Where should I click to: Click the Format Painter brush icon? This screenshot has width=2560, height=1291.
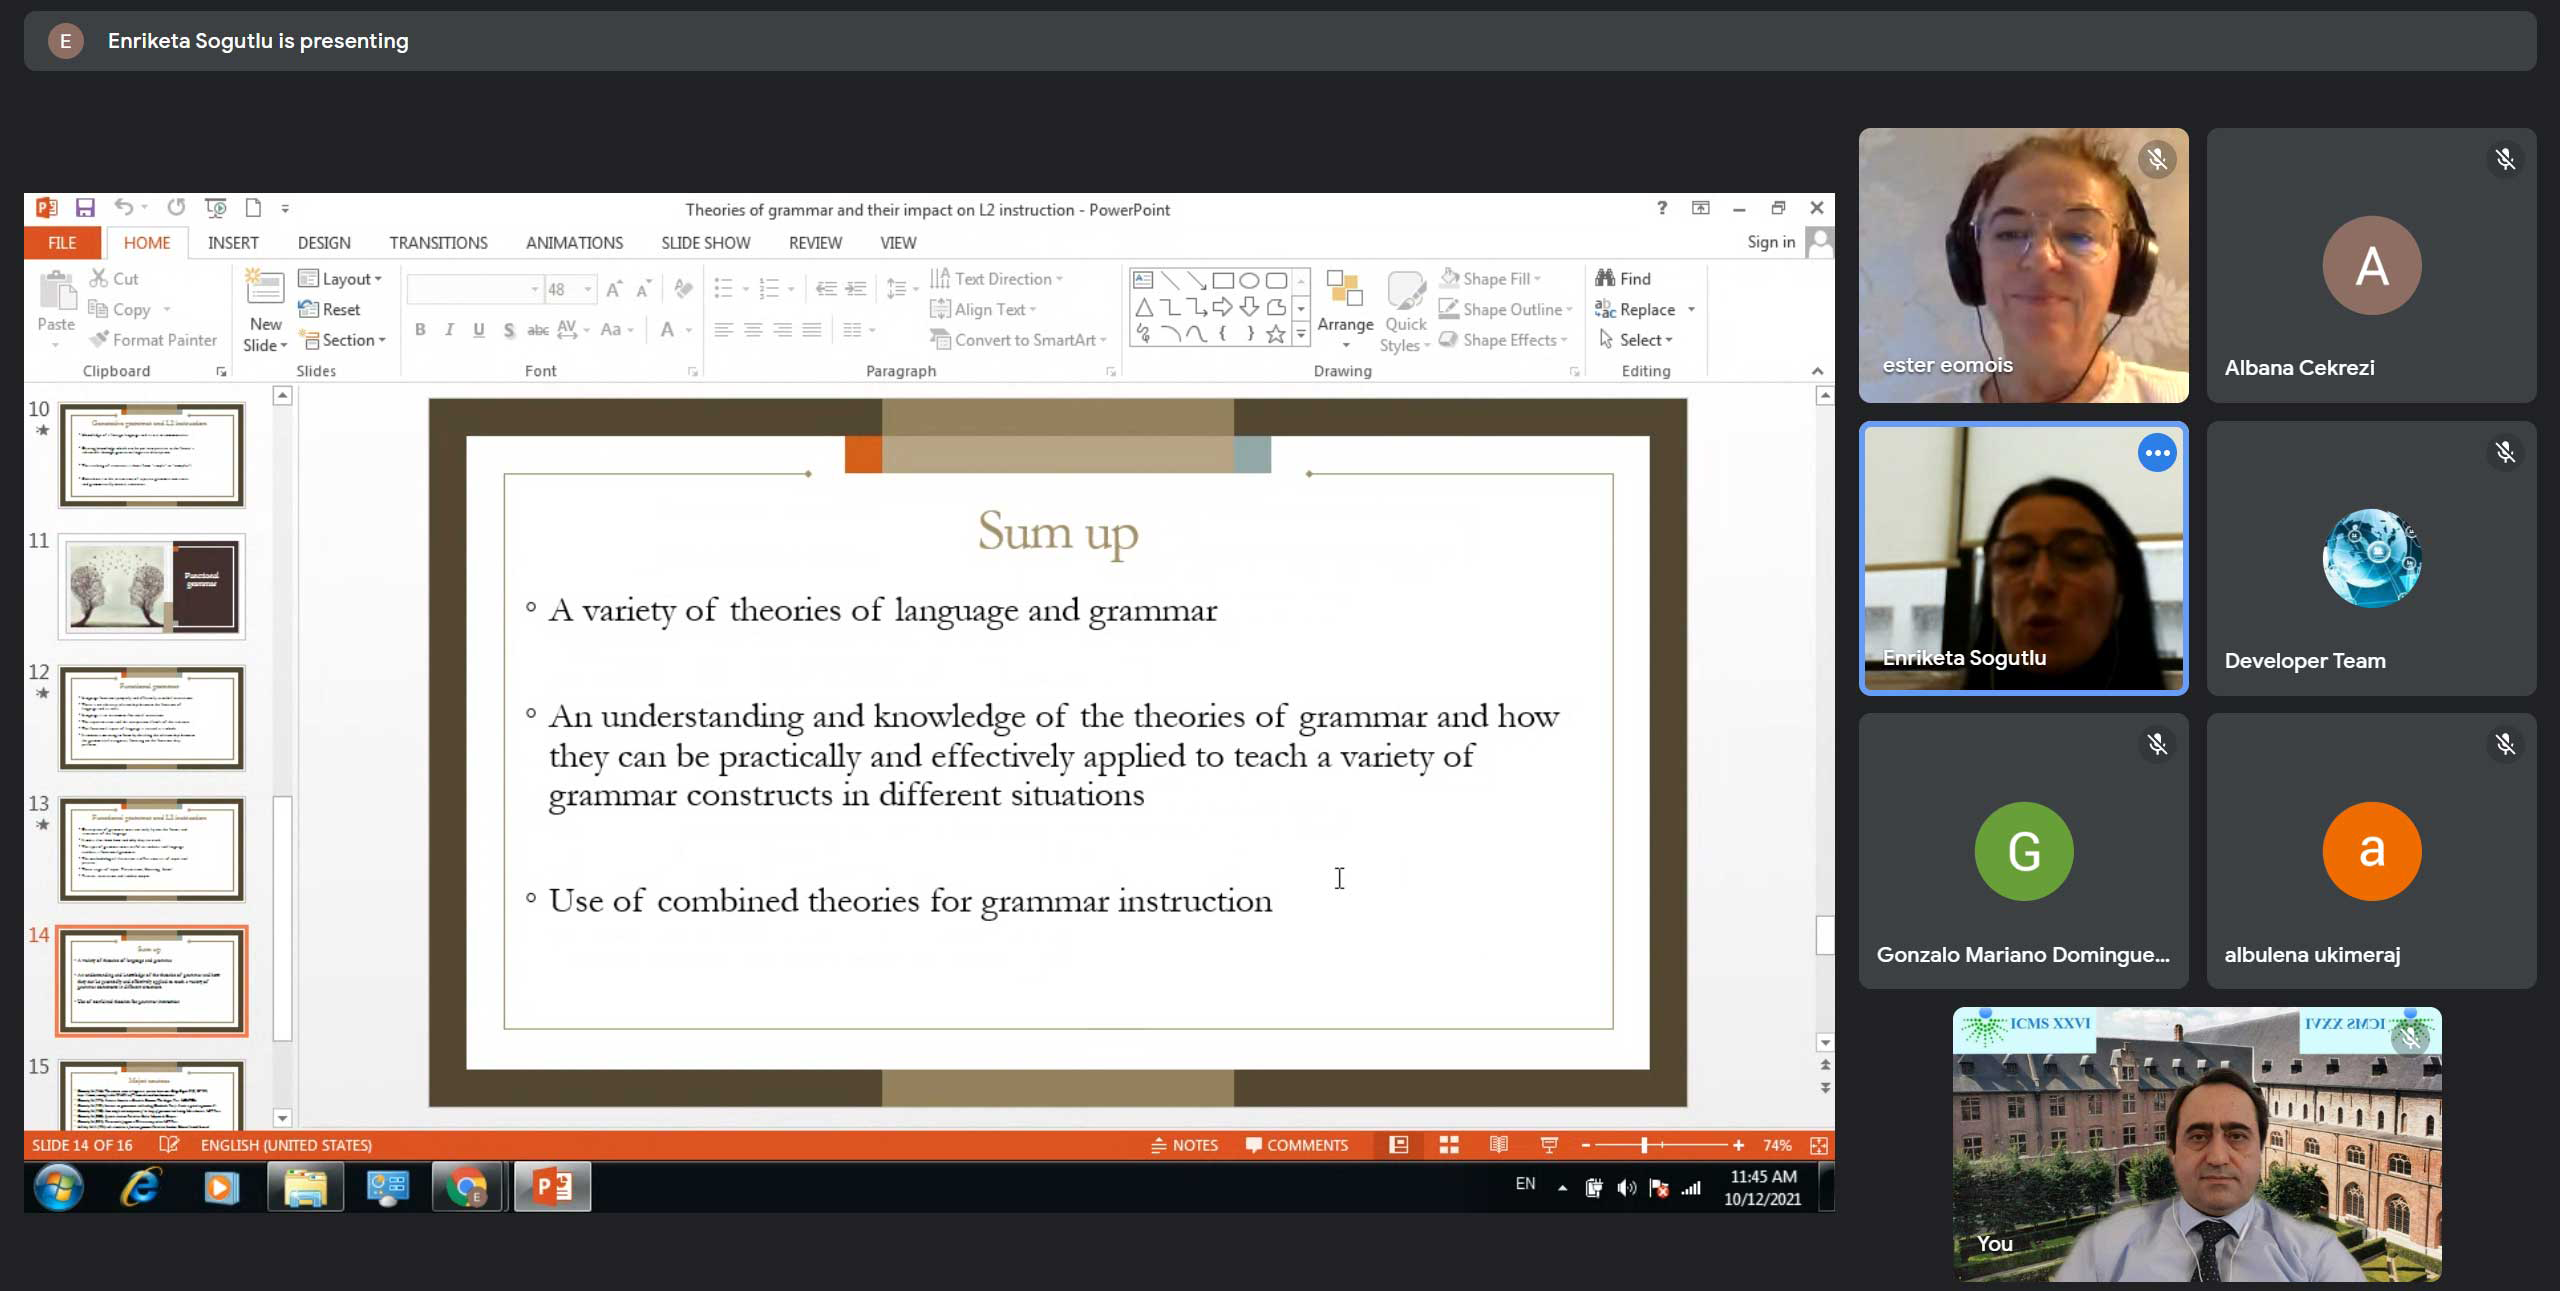pos(99,340)
